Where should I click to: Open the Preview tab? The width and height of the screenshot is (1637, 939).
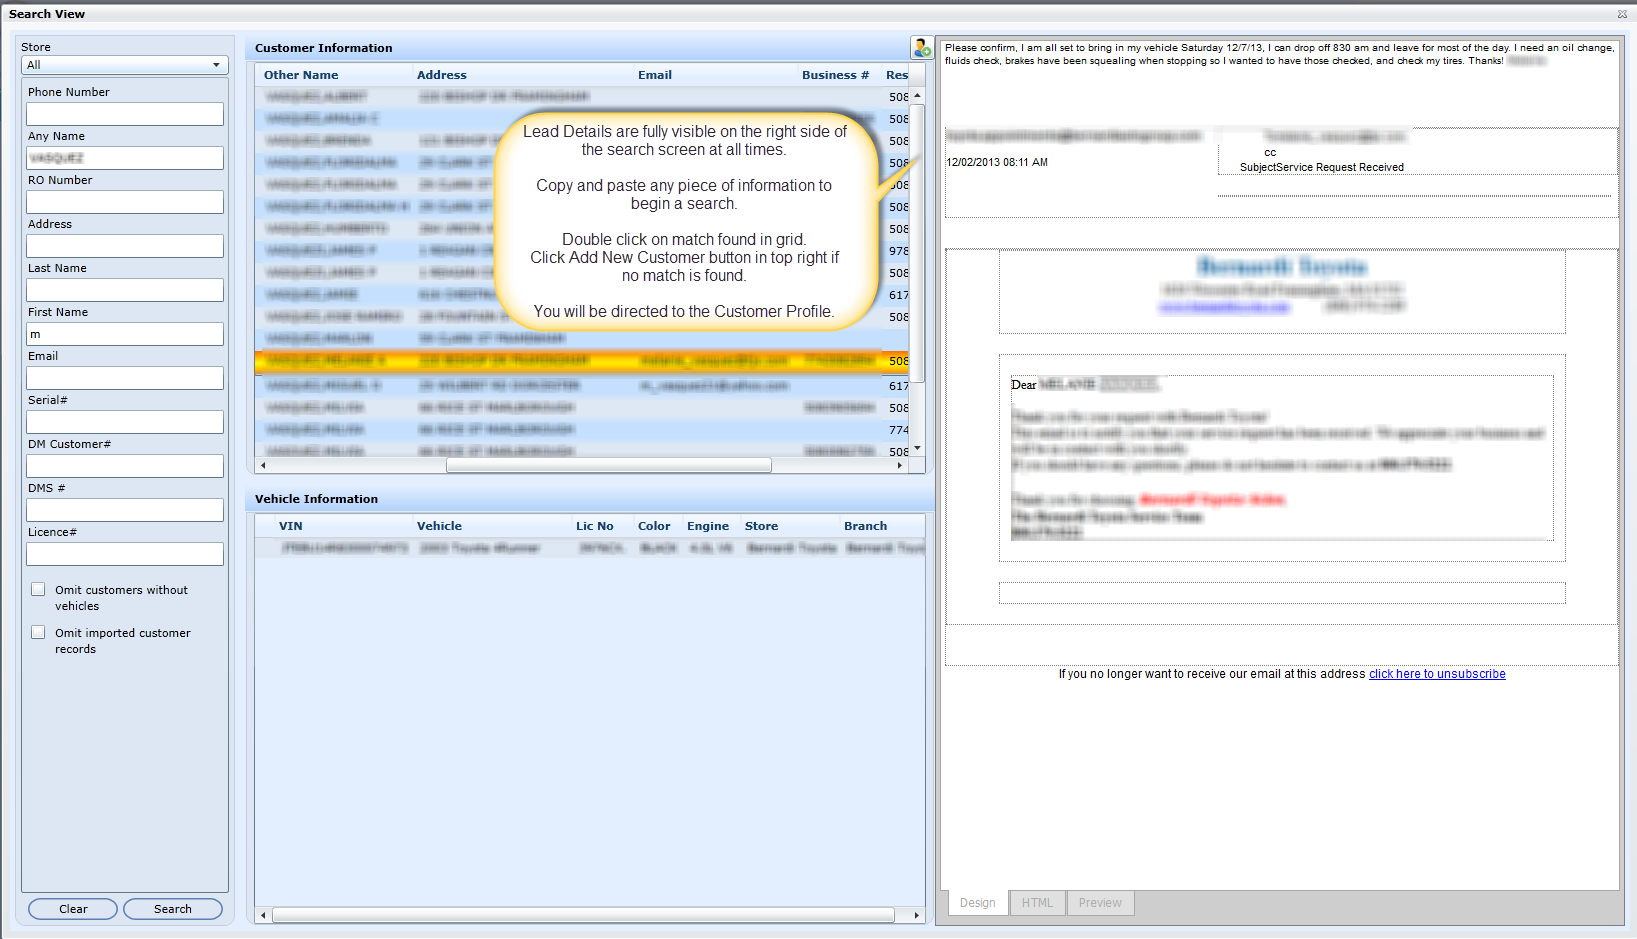1099,903
